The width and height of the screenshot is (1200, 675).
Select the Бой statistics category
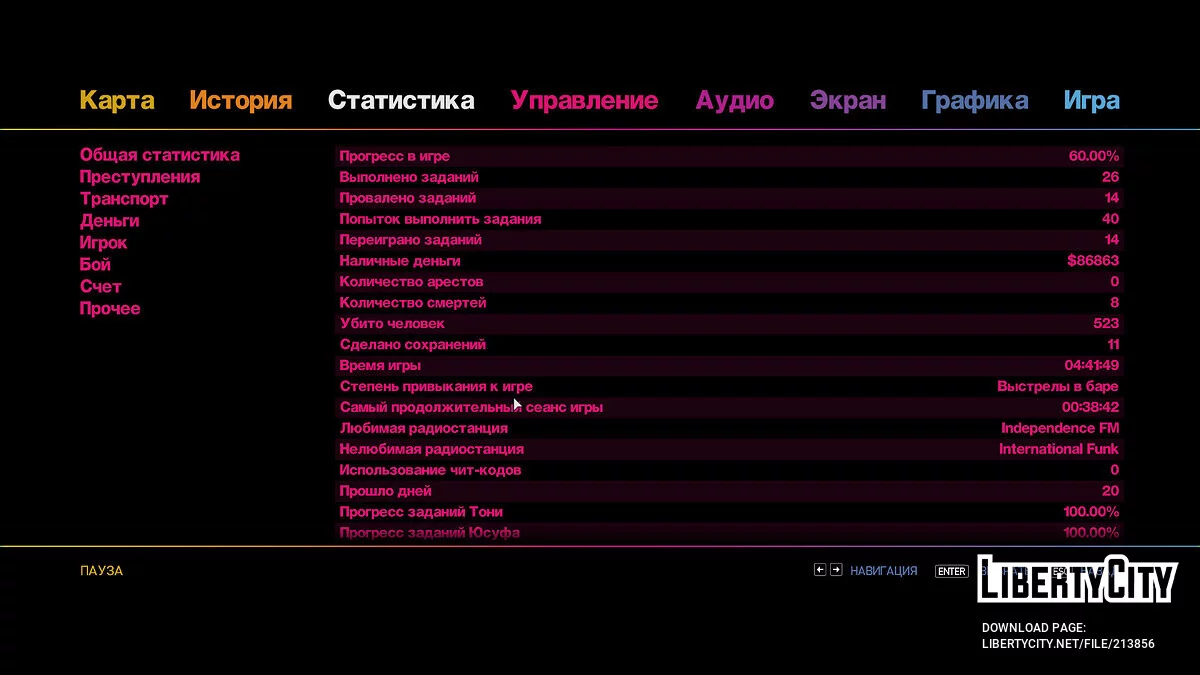[x=95, y=265]
